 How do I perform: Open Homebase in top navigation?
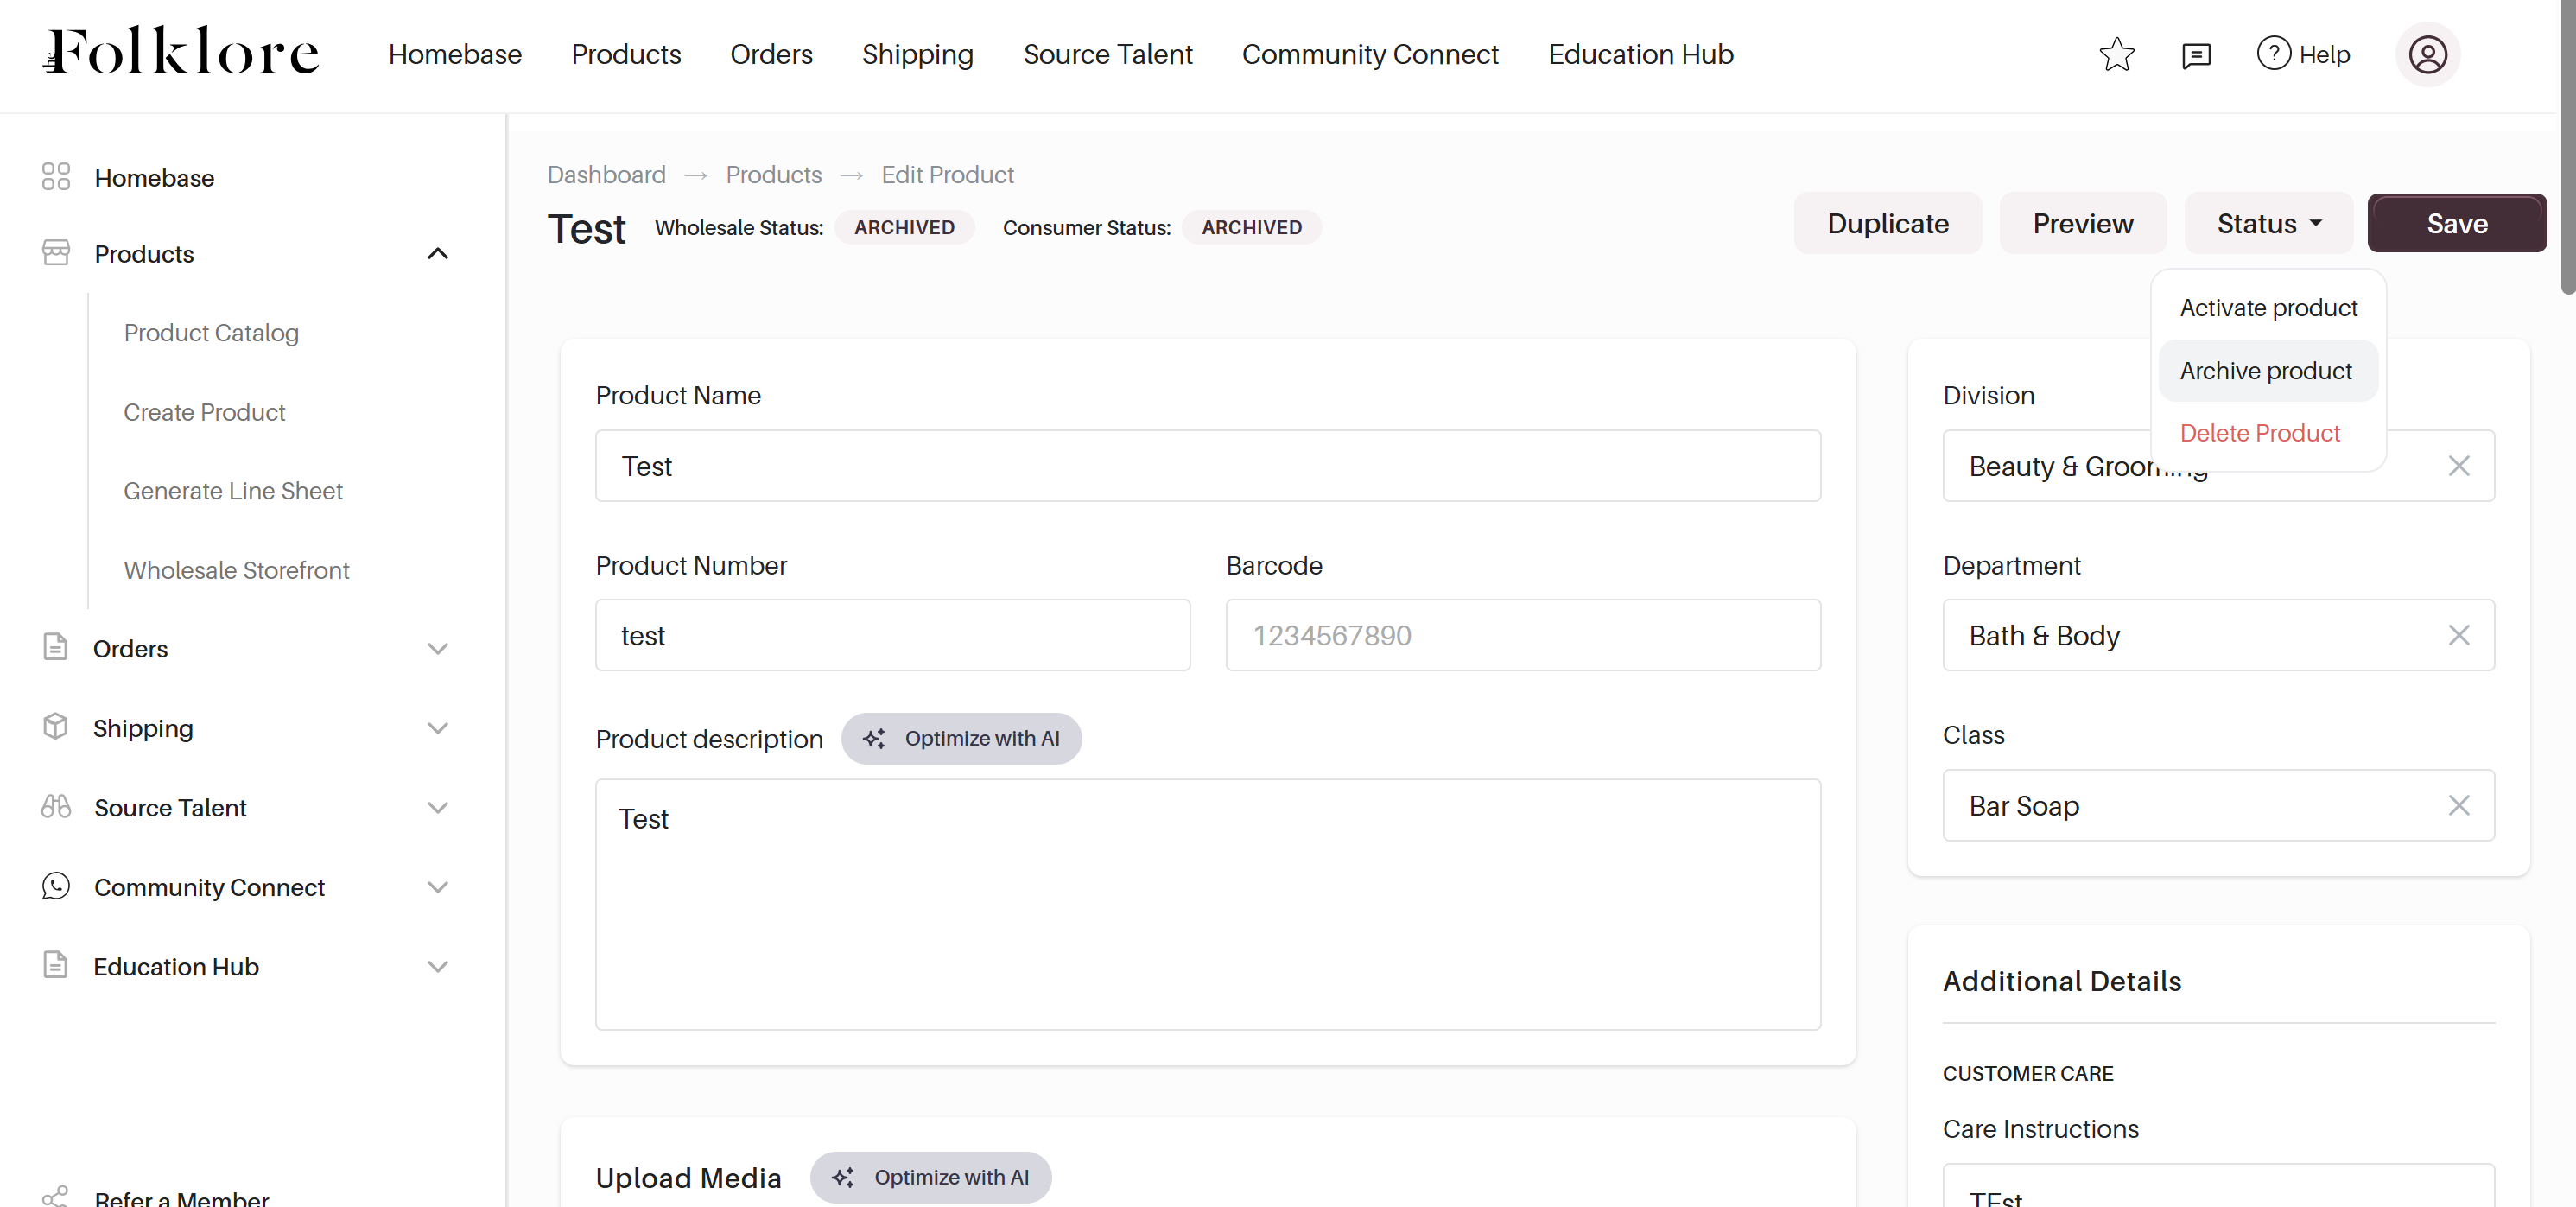(x=455, y=54)
